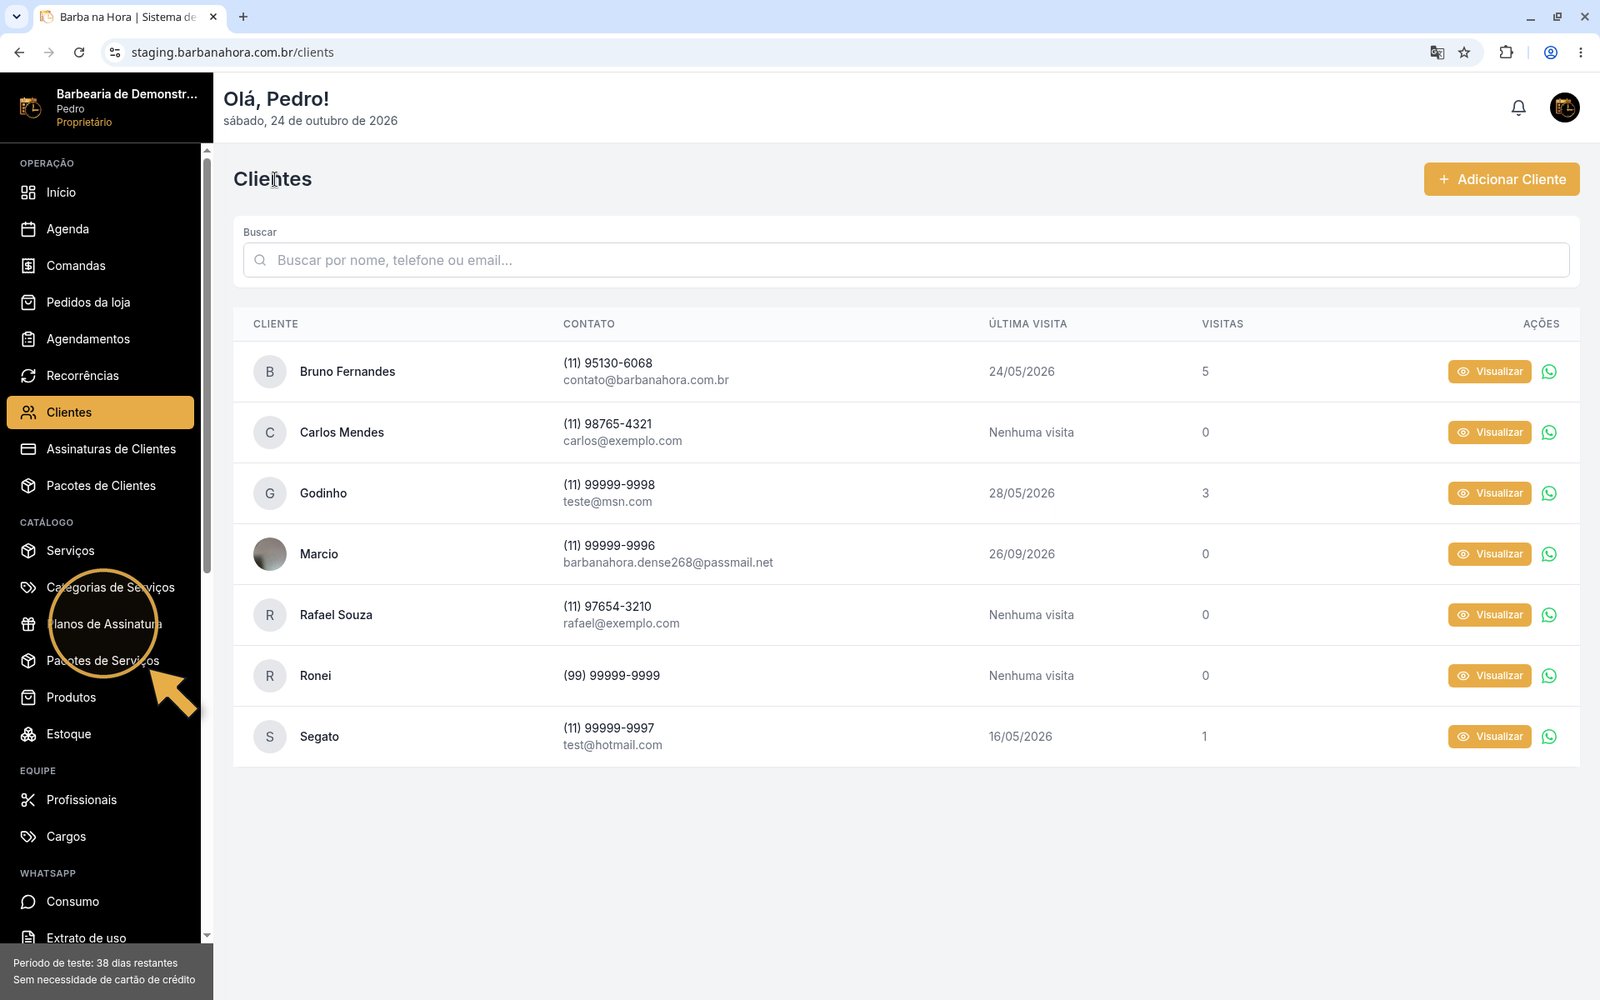This screenshot has width=1600, height=1000.
Task: Open Estoque in sidebar
Action: click(100, 735)
